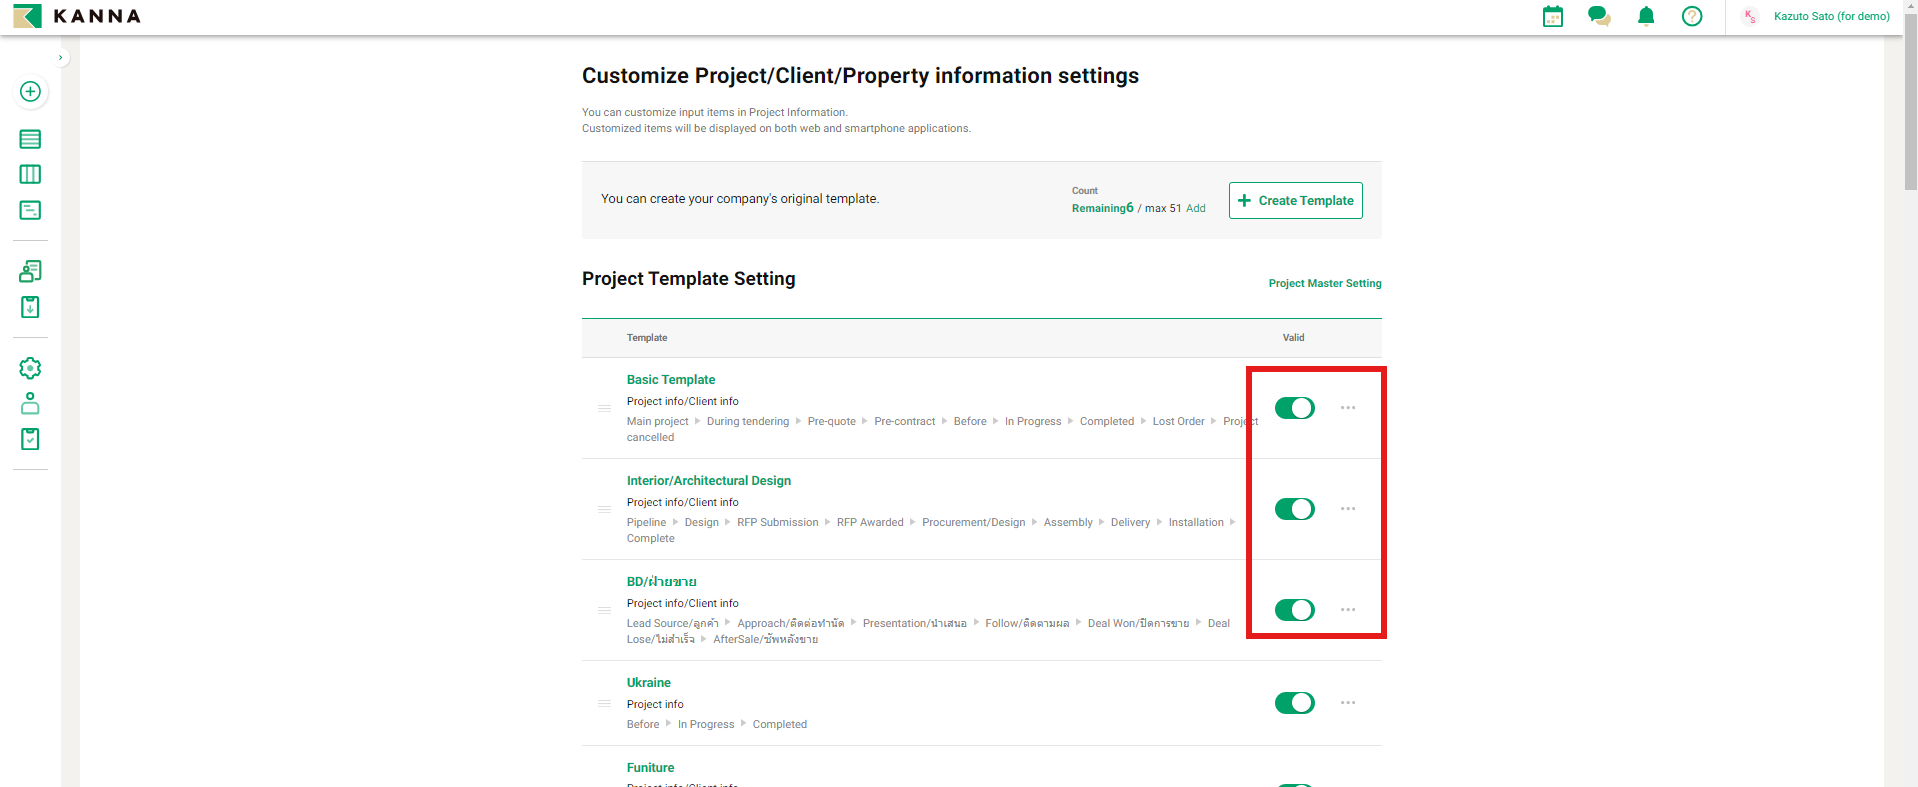1918x787 pixels.
Task: Open the chat messages icon
Action: tap(1599, 16)
